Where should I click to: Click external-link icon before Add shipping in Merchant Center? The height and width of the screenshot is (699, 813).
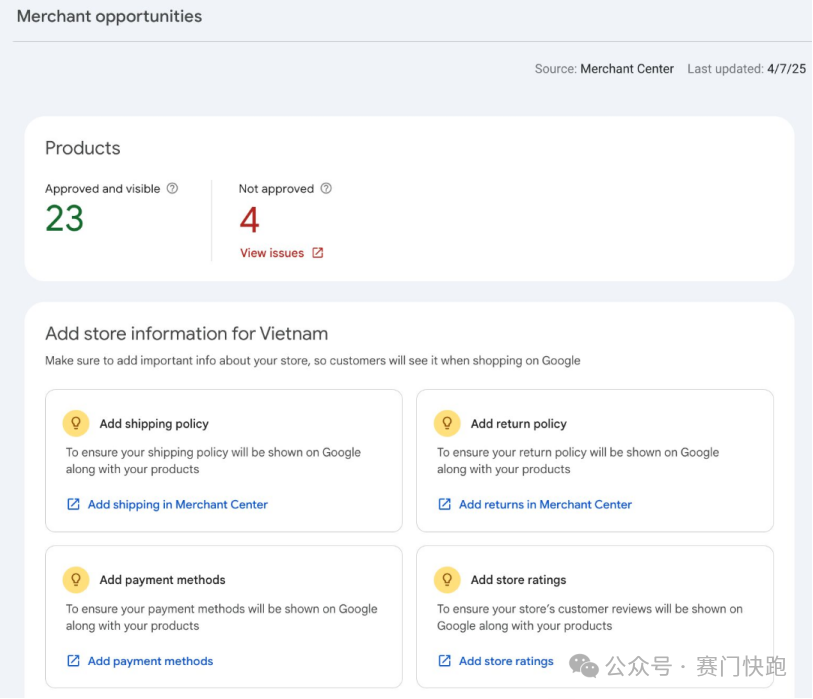point(73,504)
